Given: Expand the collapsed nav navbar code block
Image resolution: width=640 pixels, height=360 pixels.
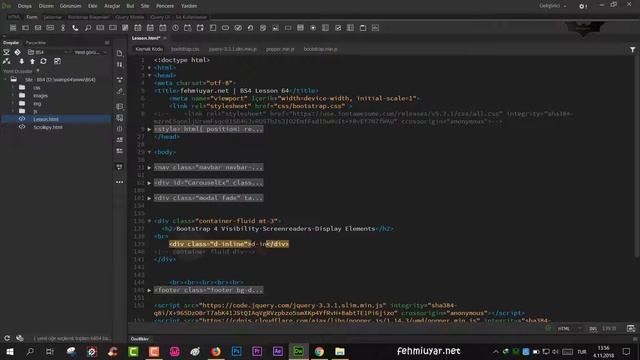Looking at the screenshot, I should click(x=149, y=167).
